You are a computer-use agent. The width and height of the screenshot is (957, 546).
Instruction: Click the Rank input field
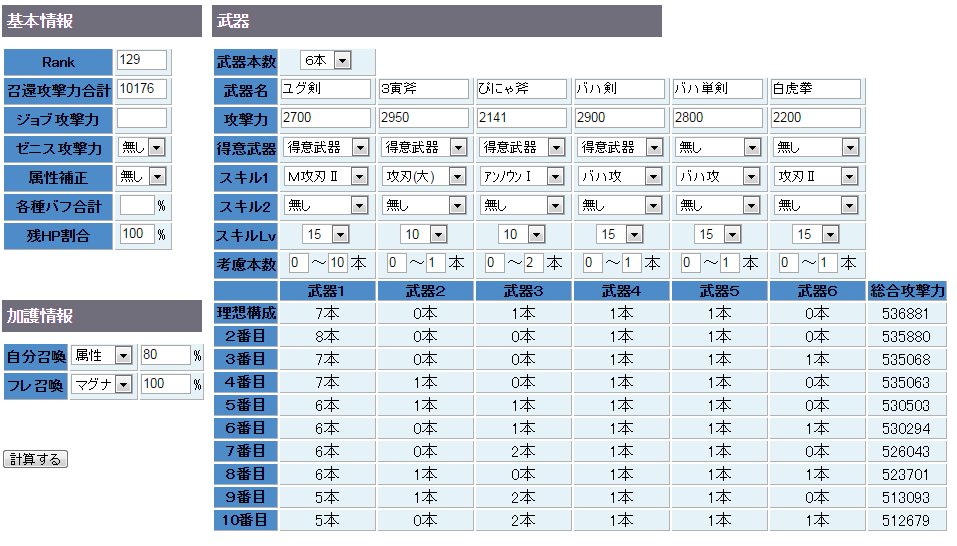[142, 60]
